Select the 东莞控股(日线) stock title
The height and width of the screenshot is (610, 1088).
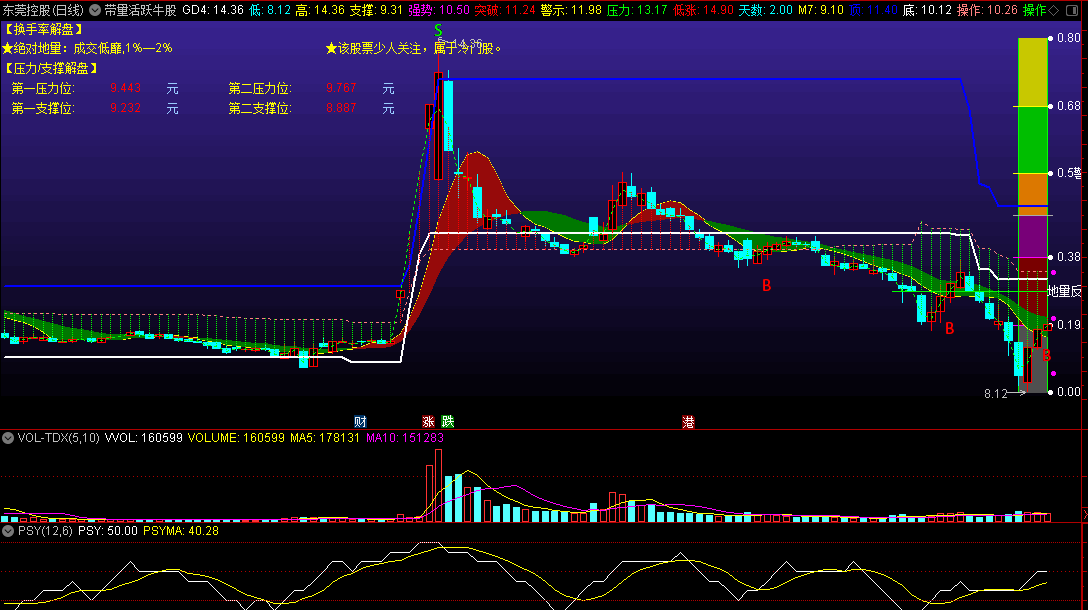[x=44, y=10]
